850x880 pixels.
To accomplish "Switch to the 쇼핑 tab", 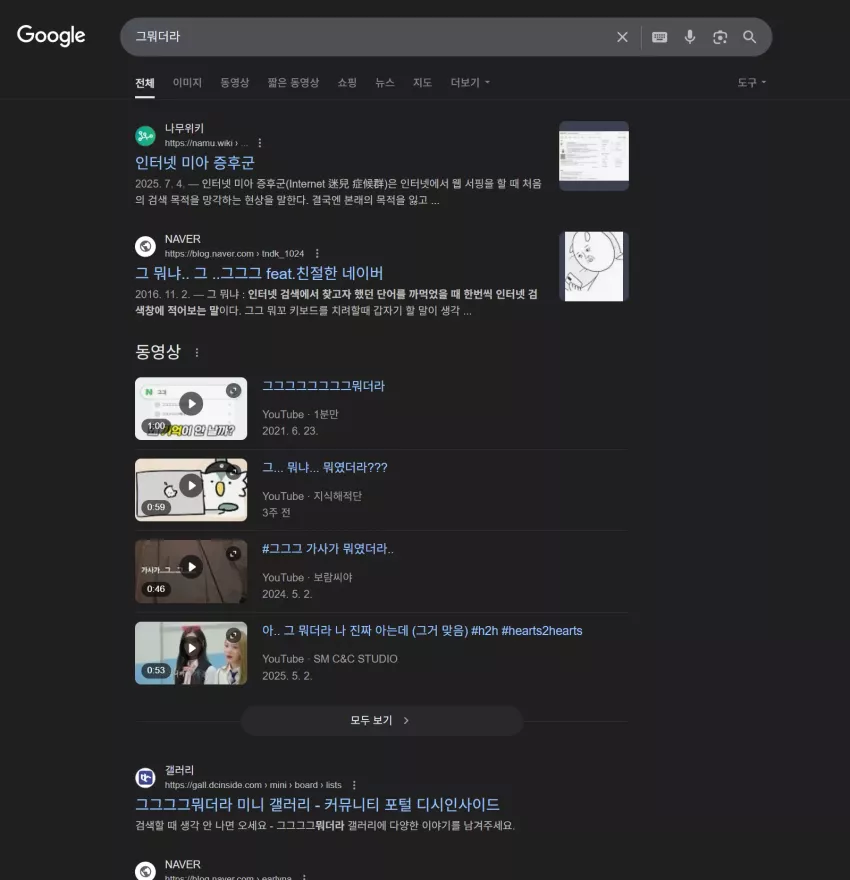I will tap(347, 82).
